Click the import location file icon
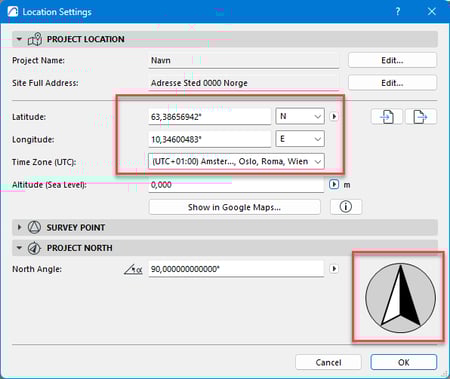 click(387, 117)
